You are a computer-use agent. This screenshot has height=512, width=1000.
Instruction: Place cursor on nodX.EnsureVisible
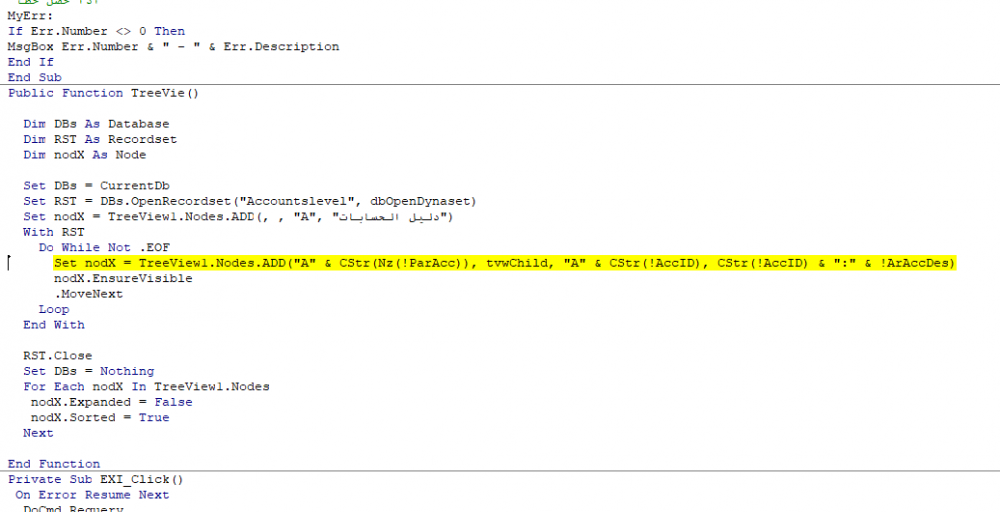point(123,279)
